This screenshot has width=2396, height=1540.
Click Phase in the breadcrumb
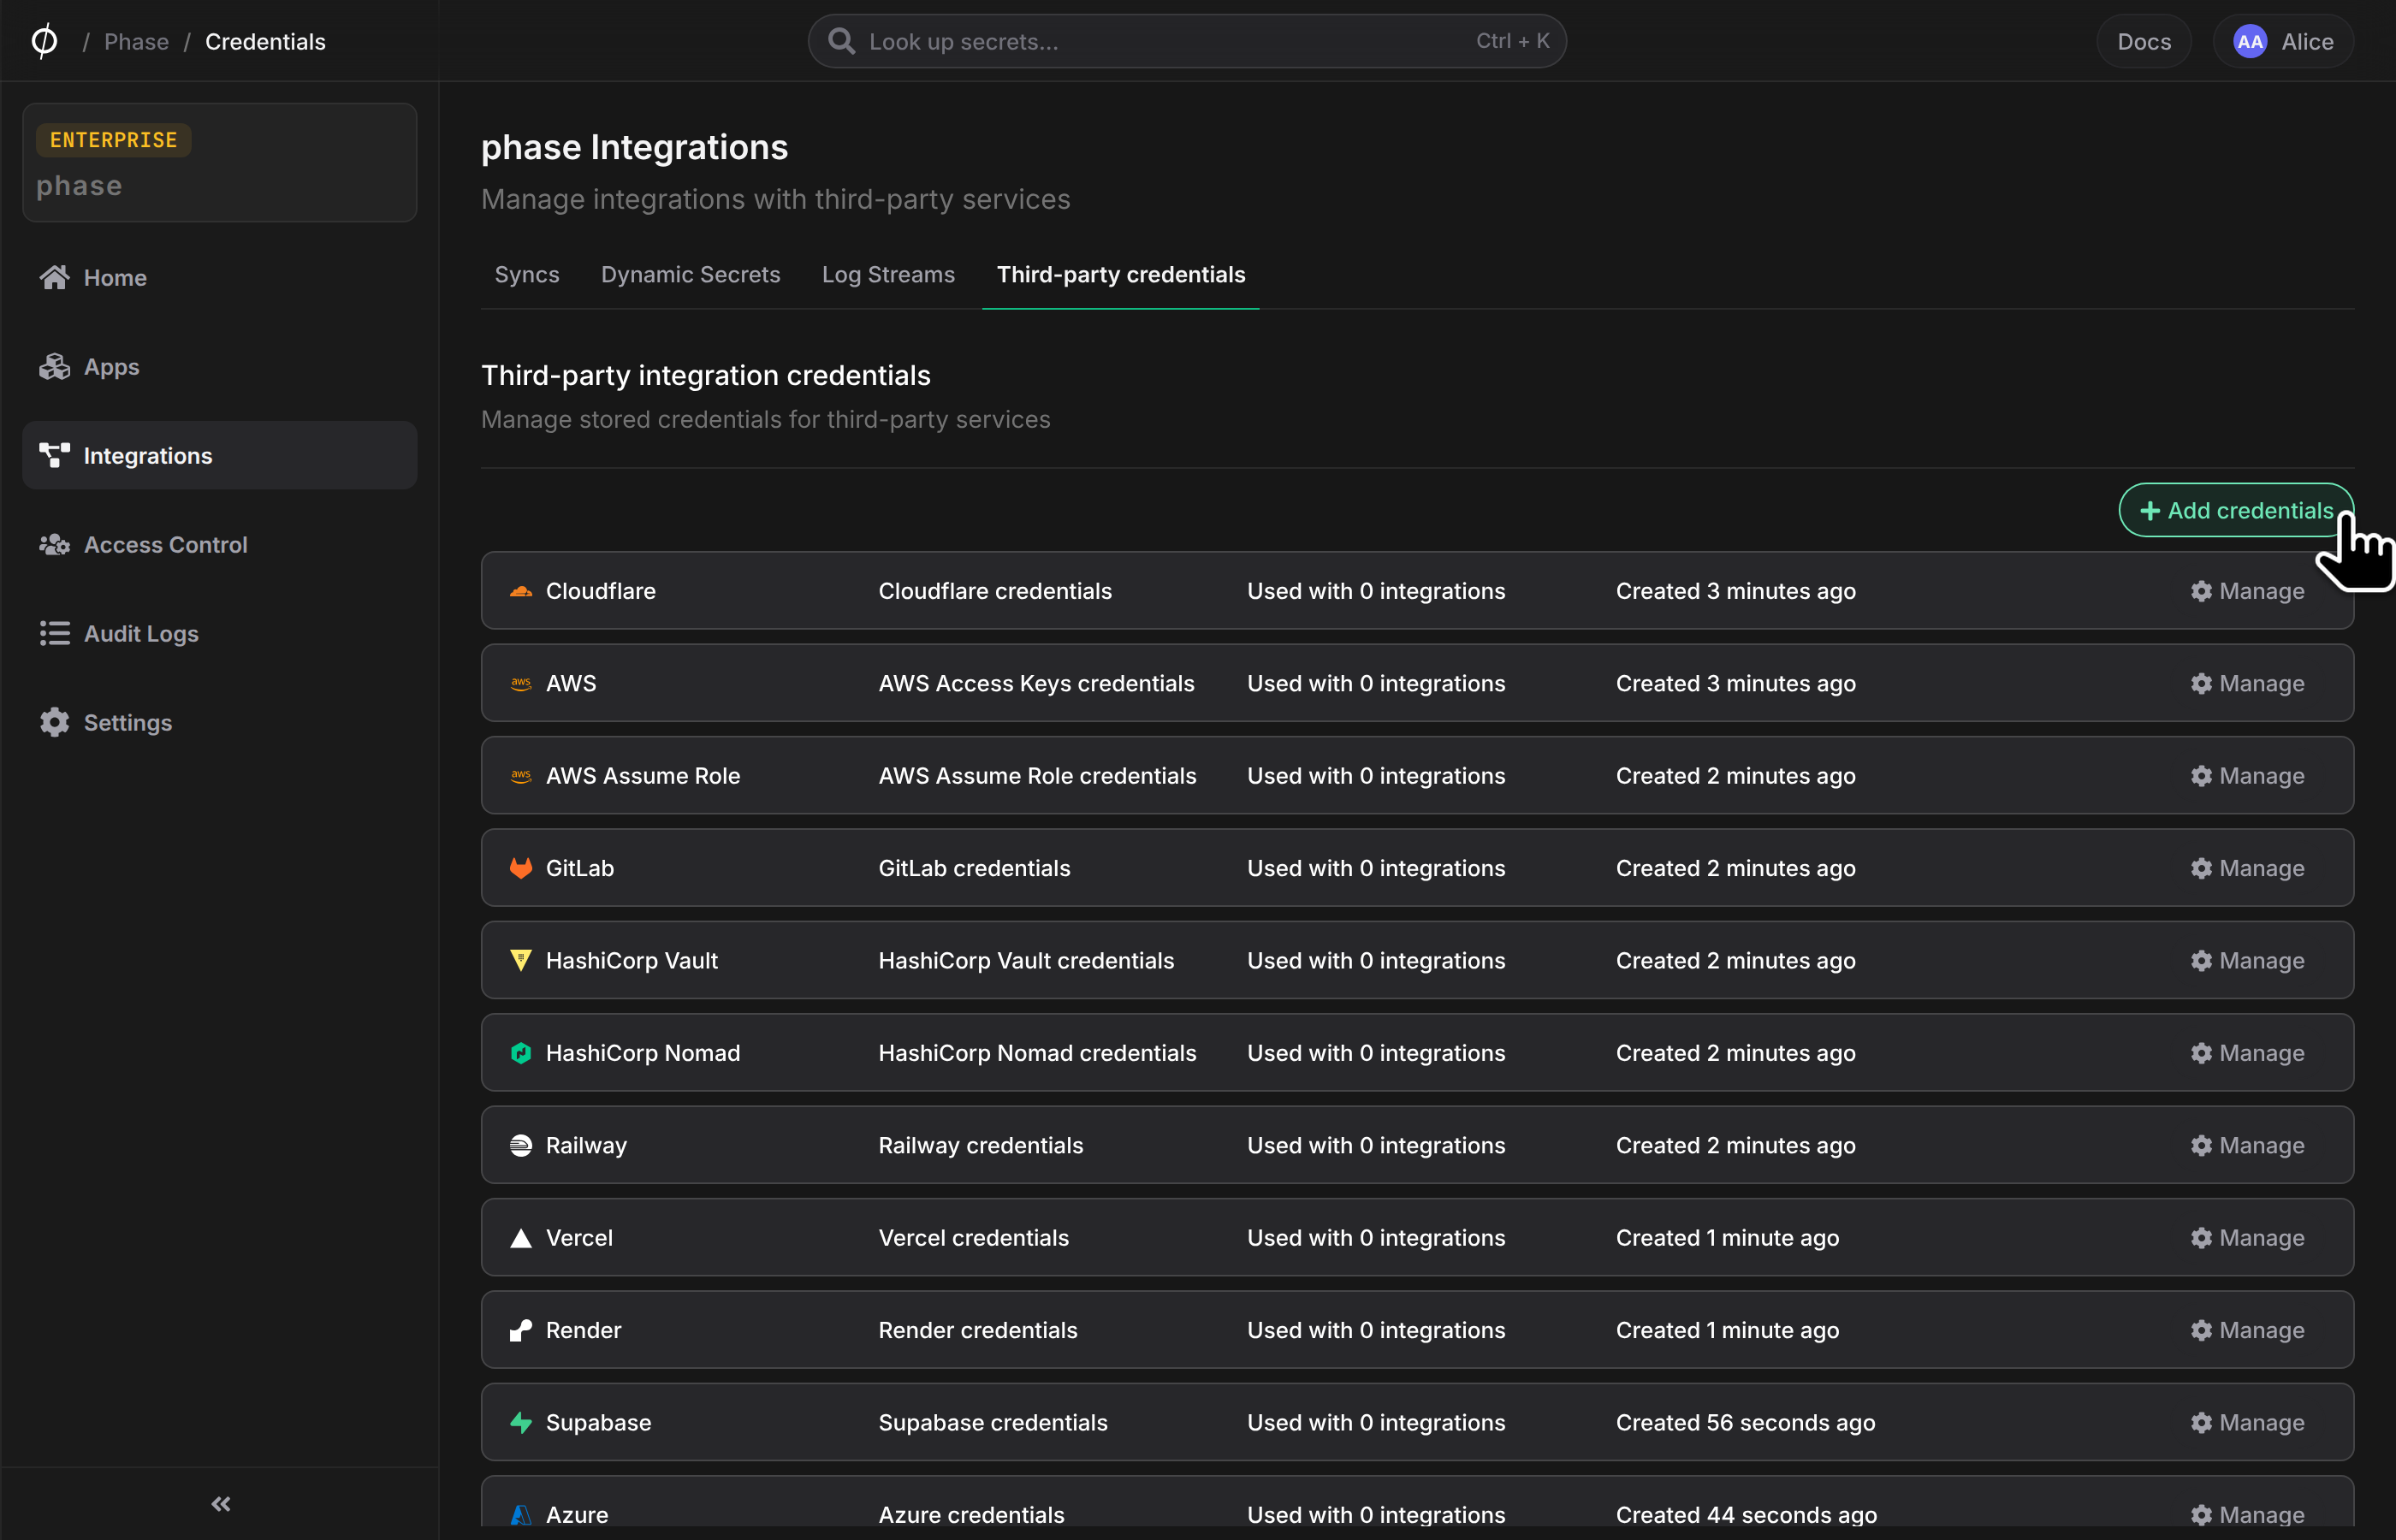tap(136, 42)
